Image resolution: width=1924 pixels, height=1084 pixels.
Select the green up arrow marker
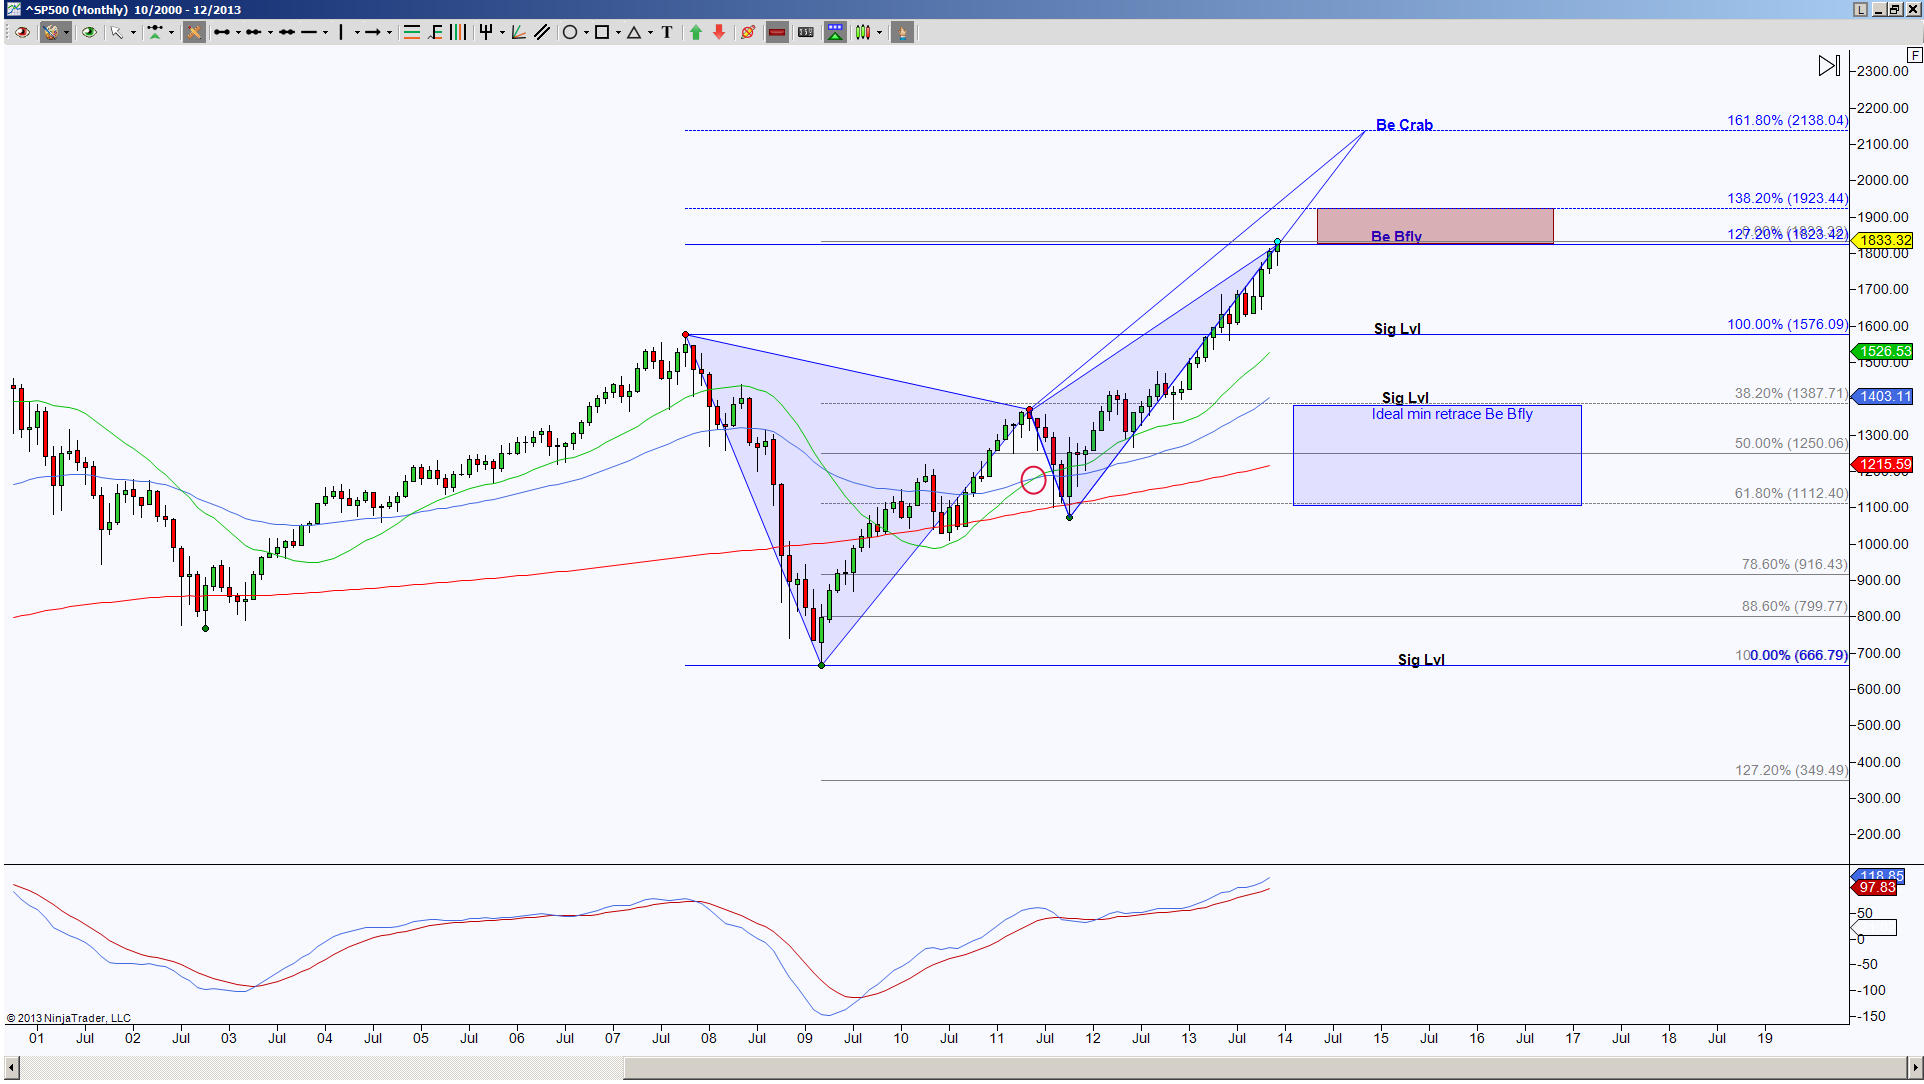point(696,32)
